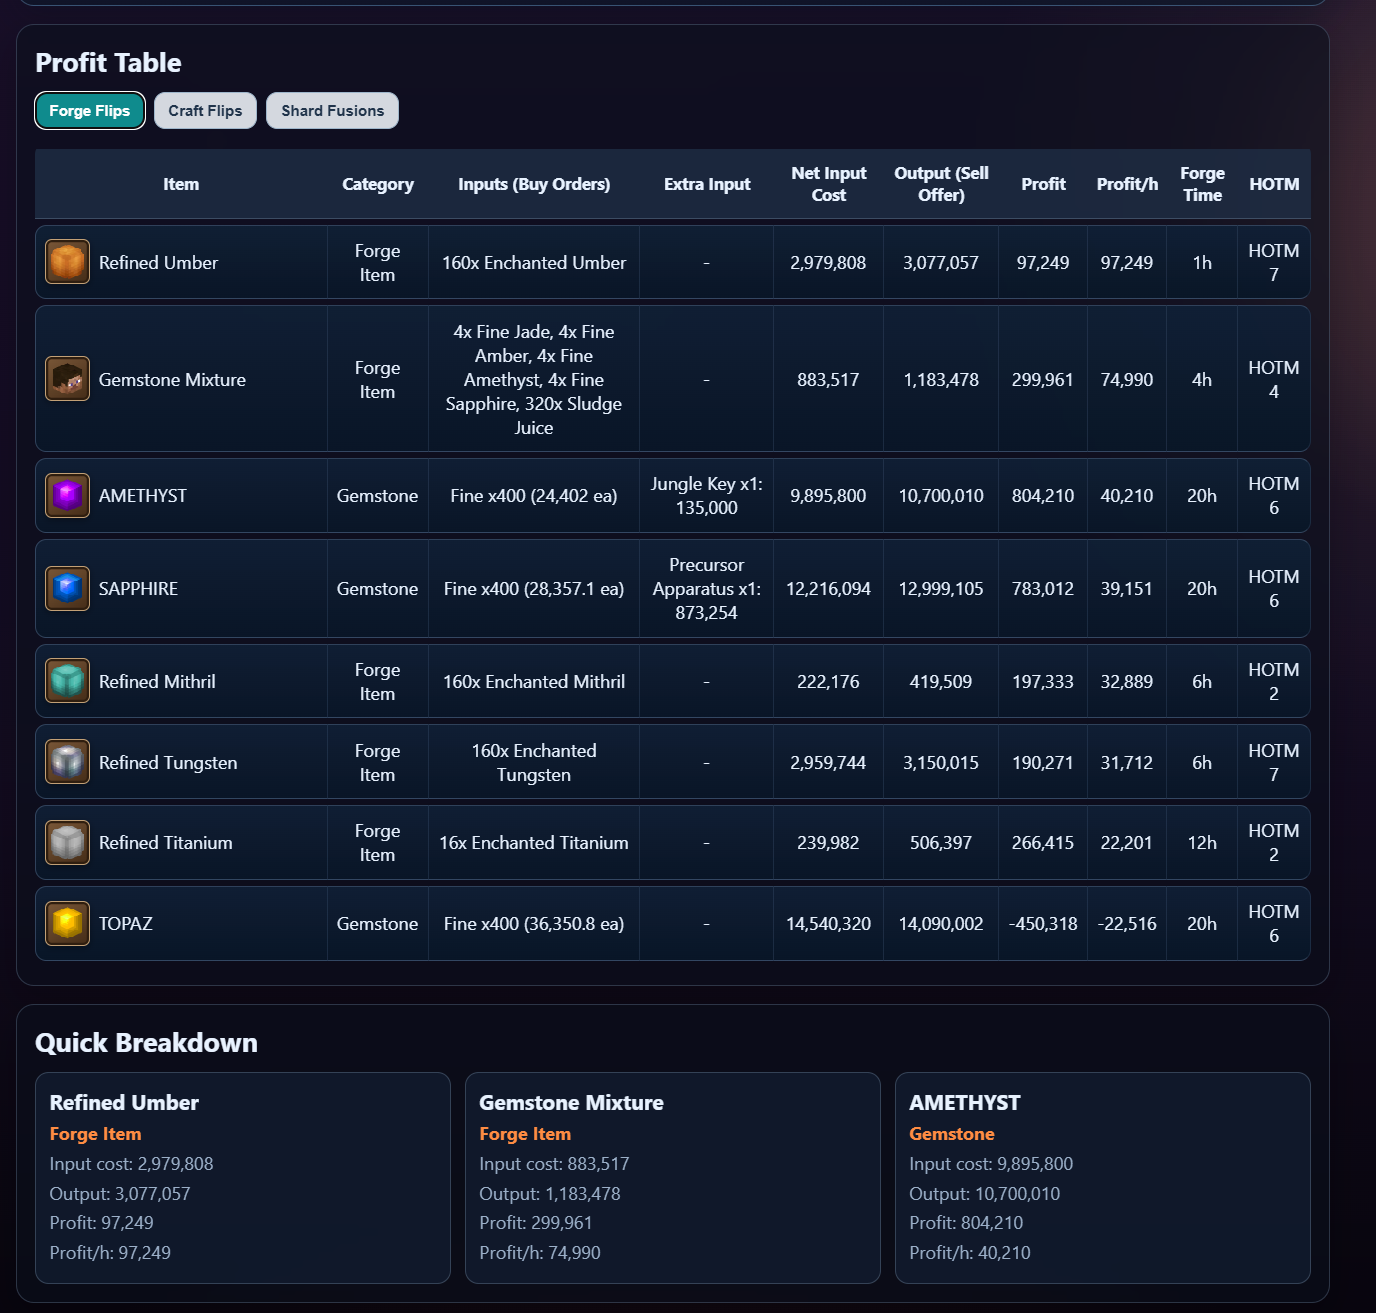Click the 160x Enchanted Mithril input cell
1376x1313 pixels.
[534, 681]
